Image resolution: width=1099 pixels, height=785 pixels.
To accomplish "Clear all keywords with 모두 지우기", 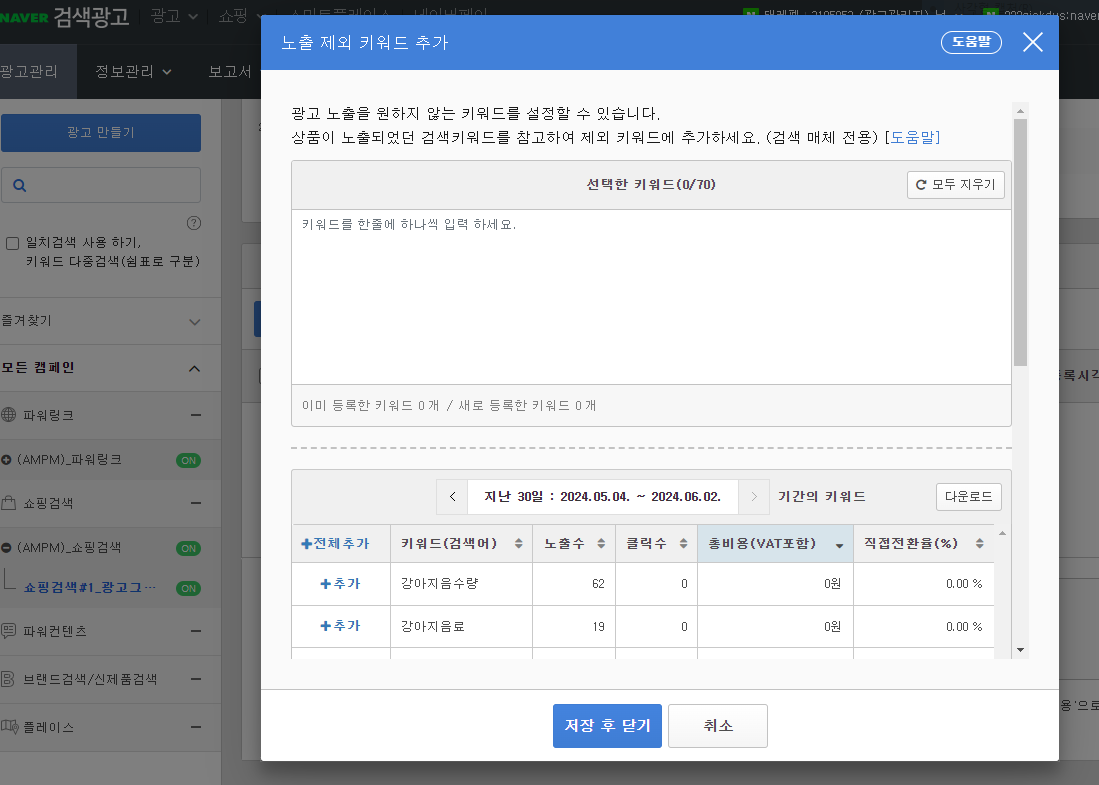I will 955,184.
